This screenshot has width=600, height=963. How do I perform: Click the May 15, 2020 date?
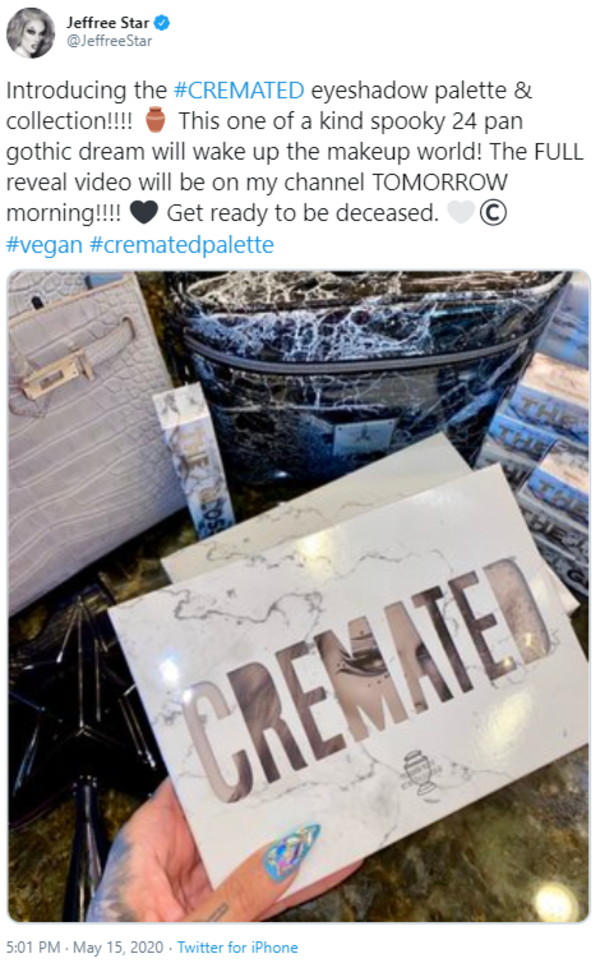(119, 947)
